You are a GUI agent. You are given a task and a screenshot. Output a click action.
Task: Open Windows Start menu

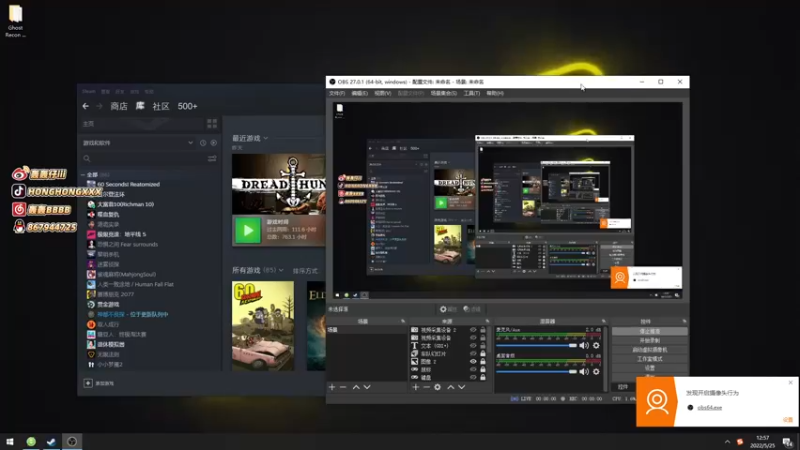pos(10,441)
